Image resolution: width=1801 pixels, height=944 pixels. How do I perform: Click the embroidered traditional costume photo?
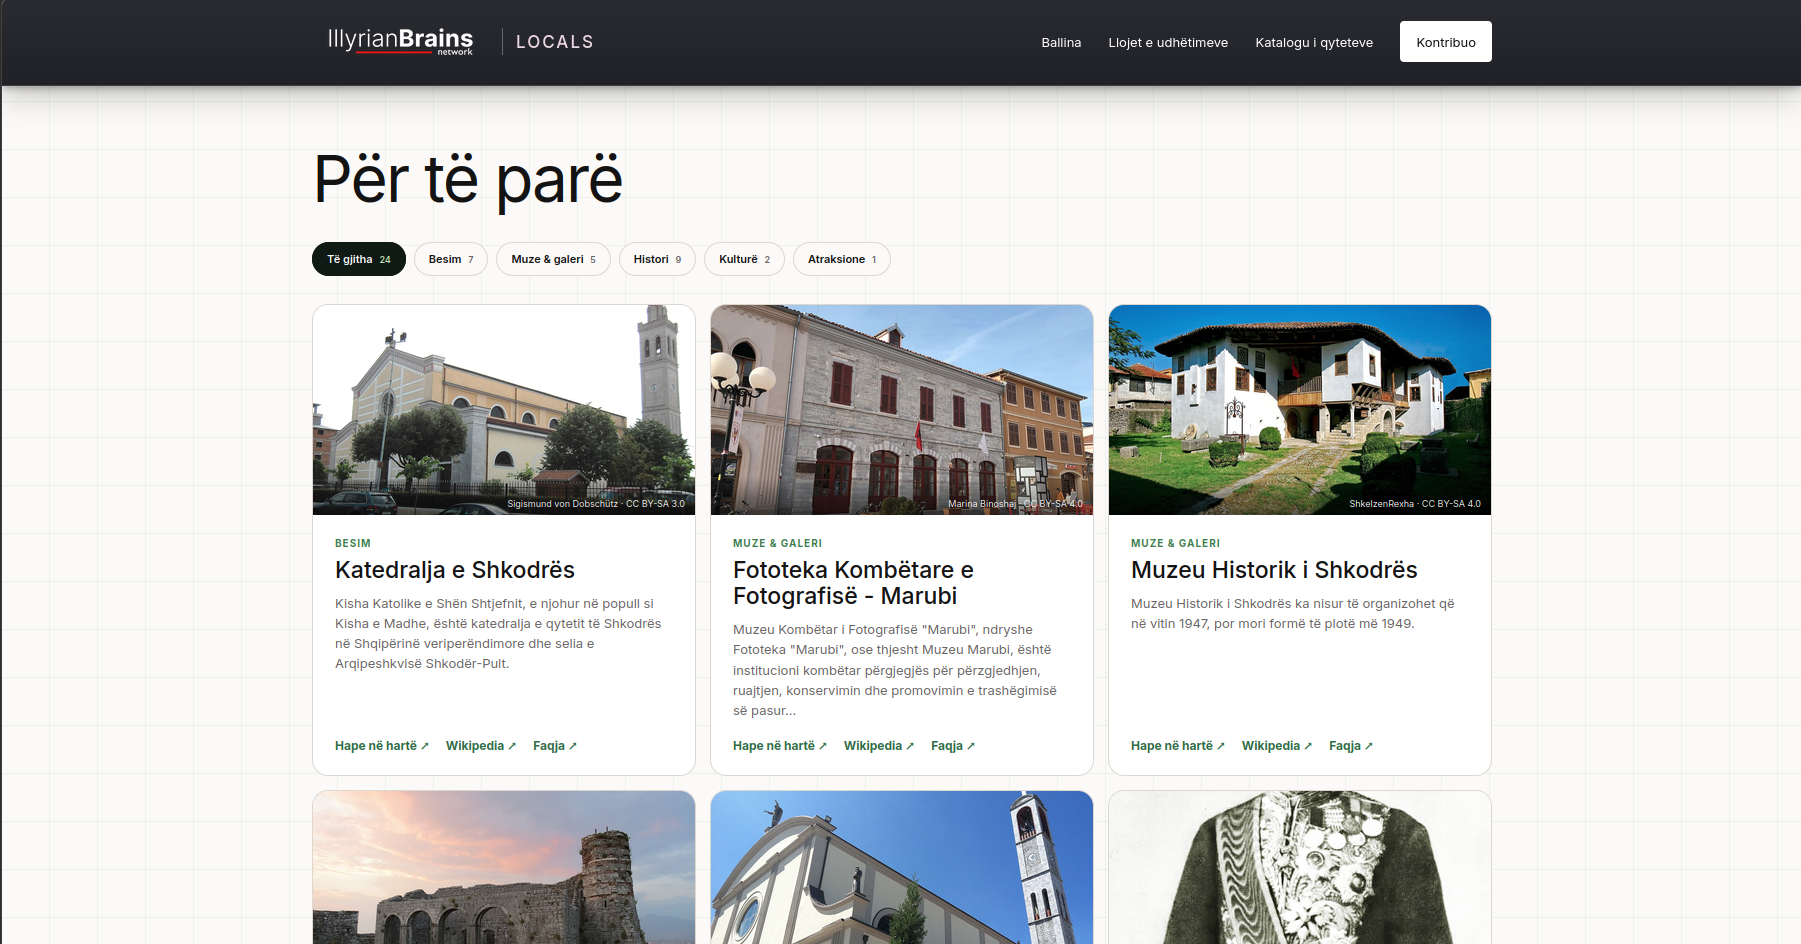click(1300, 867)
